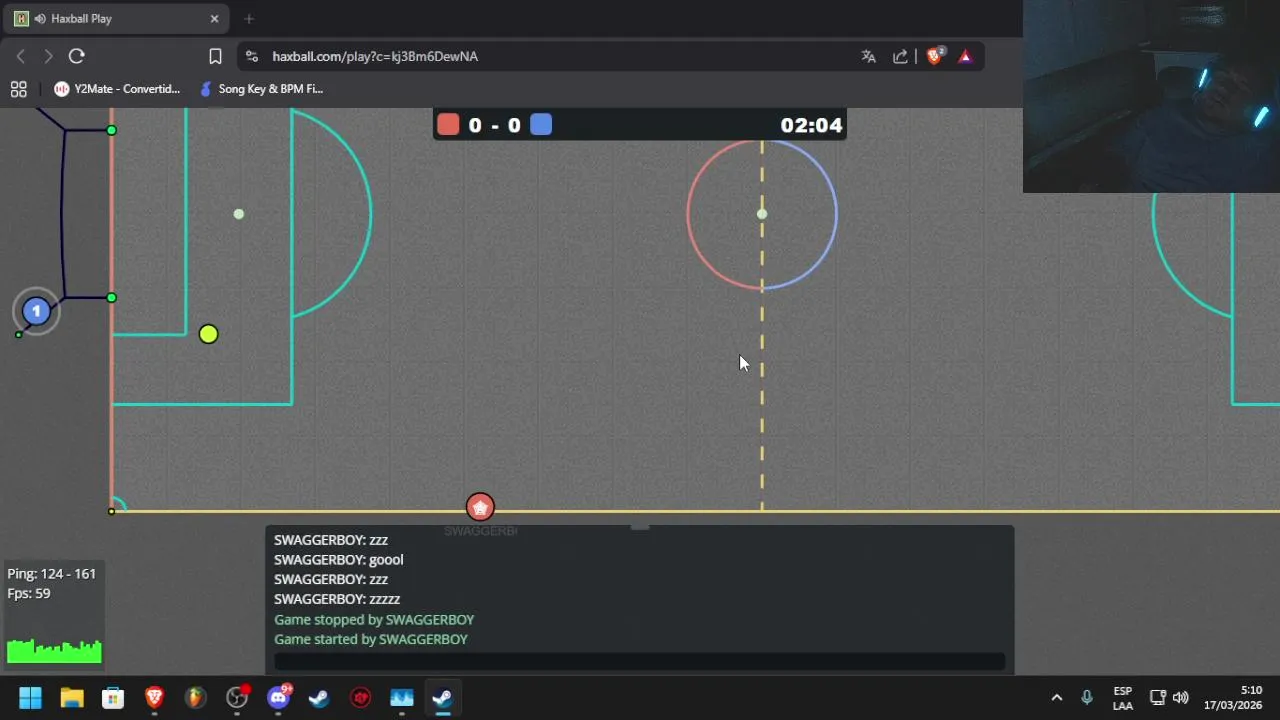Click the chat line 'SWAGGERBOY: zzzzz'
The image size is (1280, 720).
[337, 599]
